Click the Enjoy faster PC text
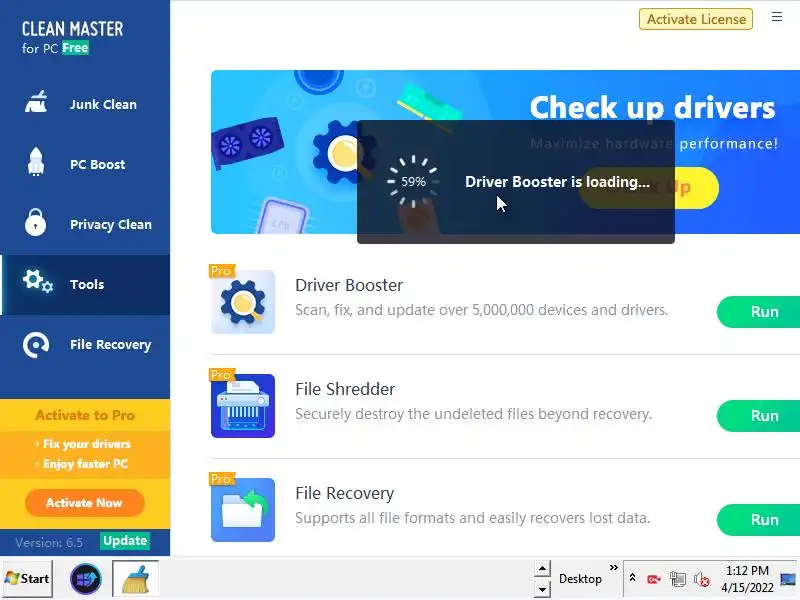 coord(86,464)
